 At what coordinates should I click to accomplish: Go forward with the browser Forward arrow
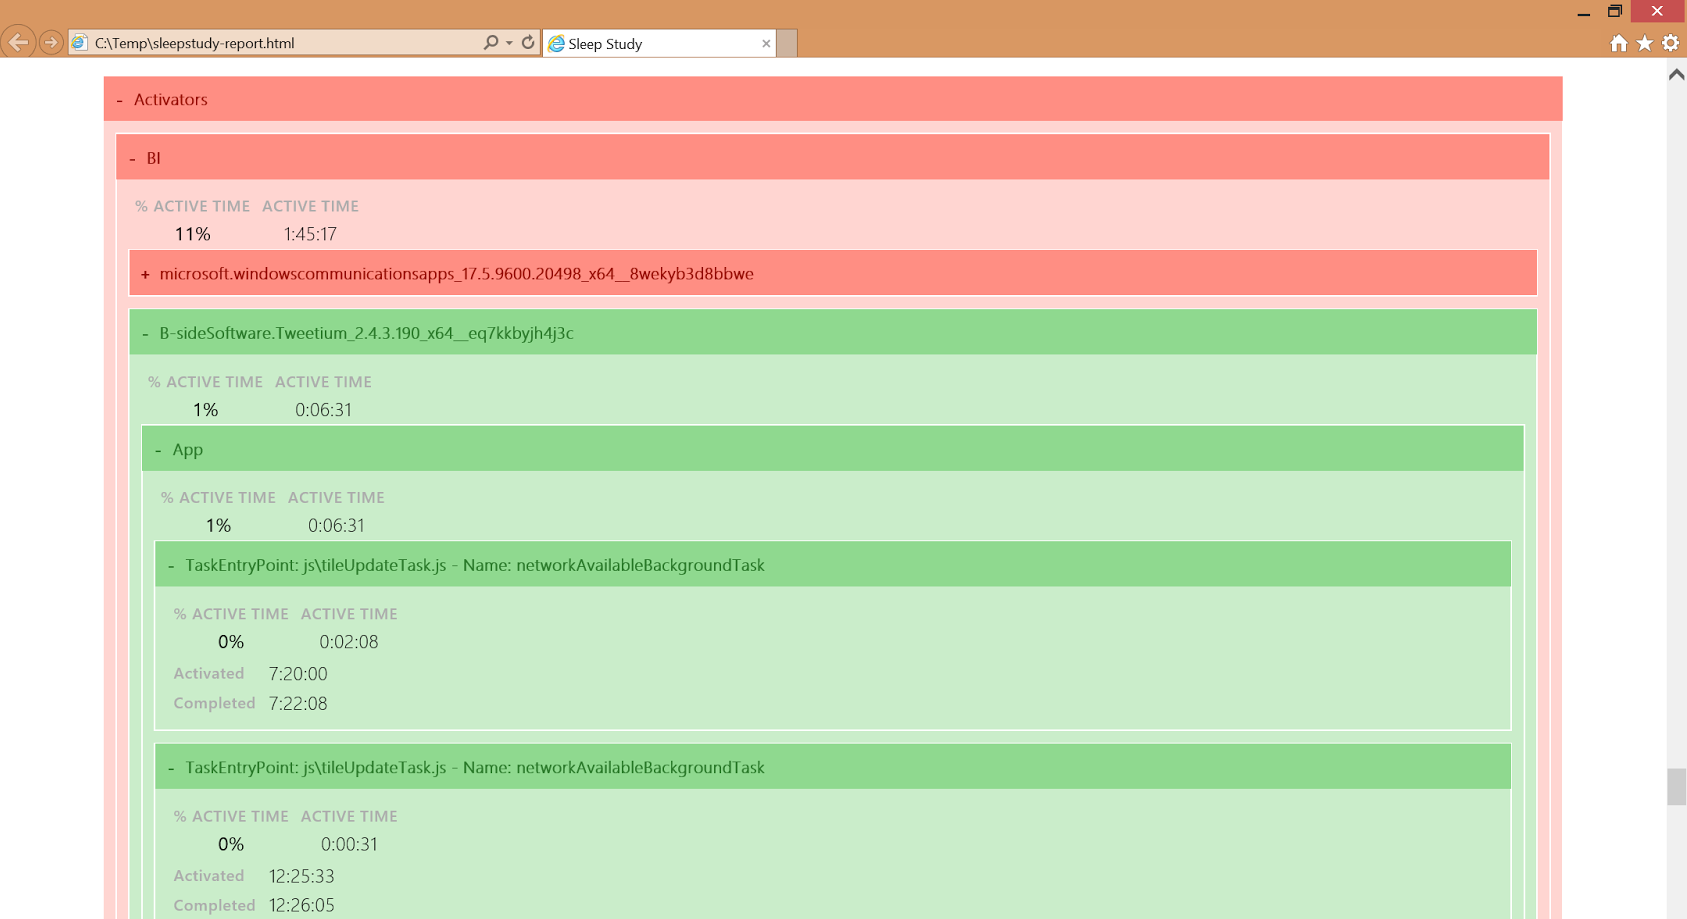tap(51, 42)
